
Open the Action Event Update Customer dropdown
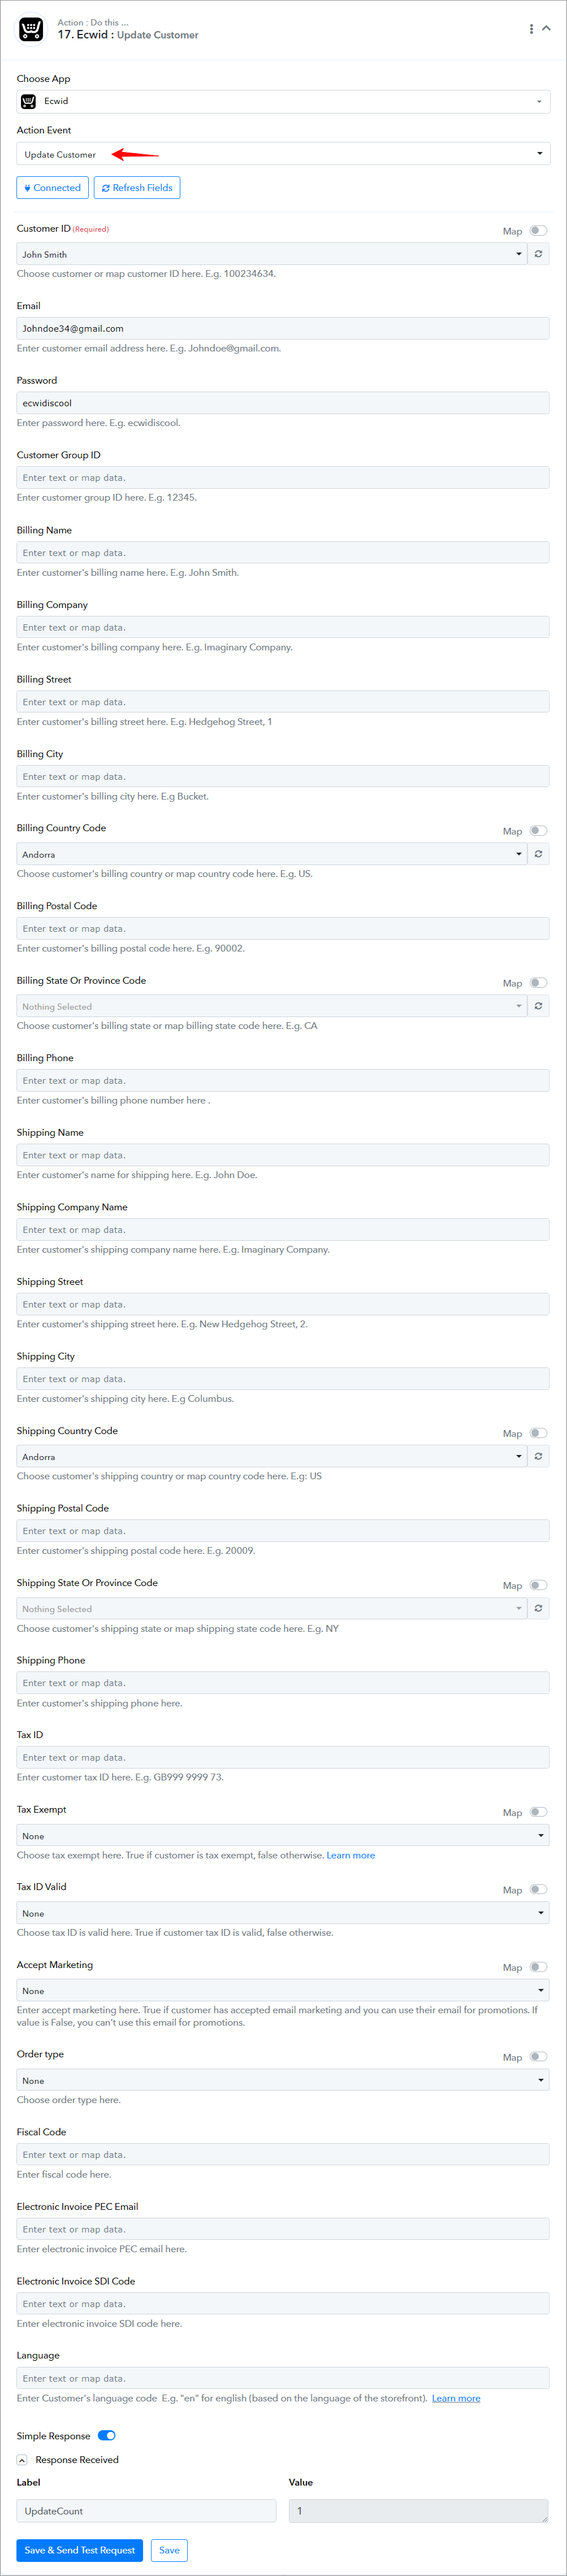(283, 154)
